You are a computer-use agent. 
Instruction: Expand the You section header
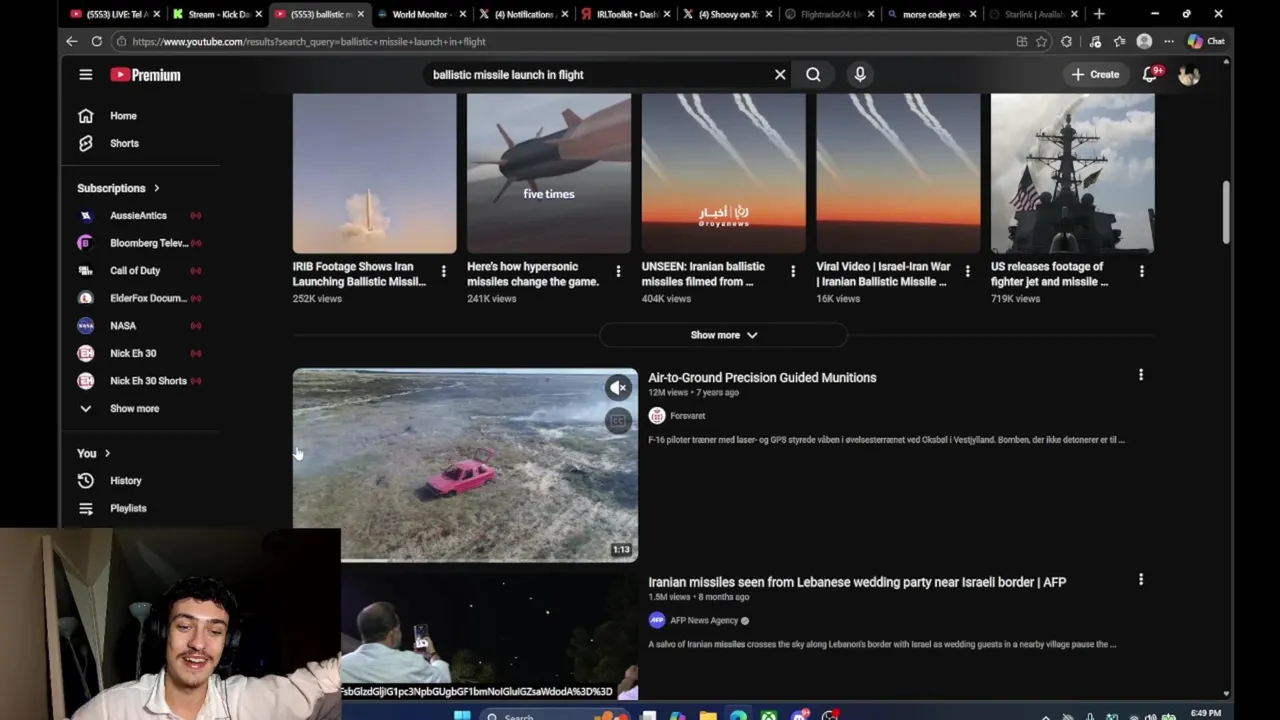94,453
